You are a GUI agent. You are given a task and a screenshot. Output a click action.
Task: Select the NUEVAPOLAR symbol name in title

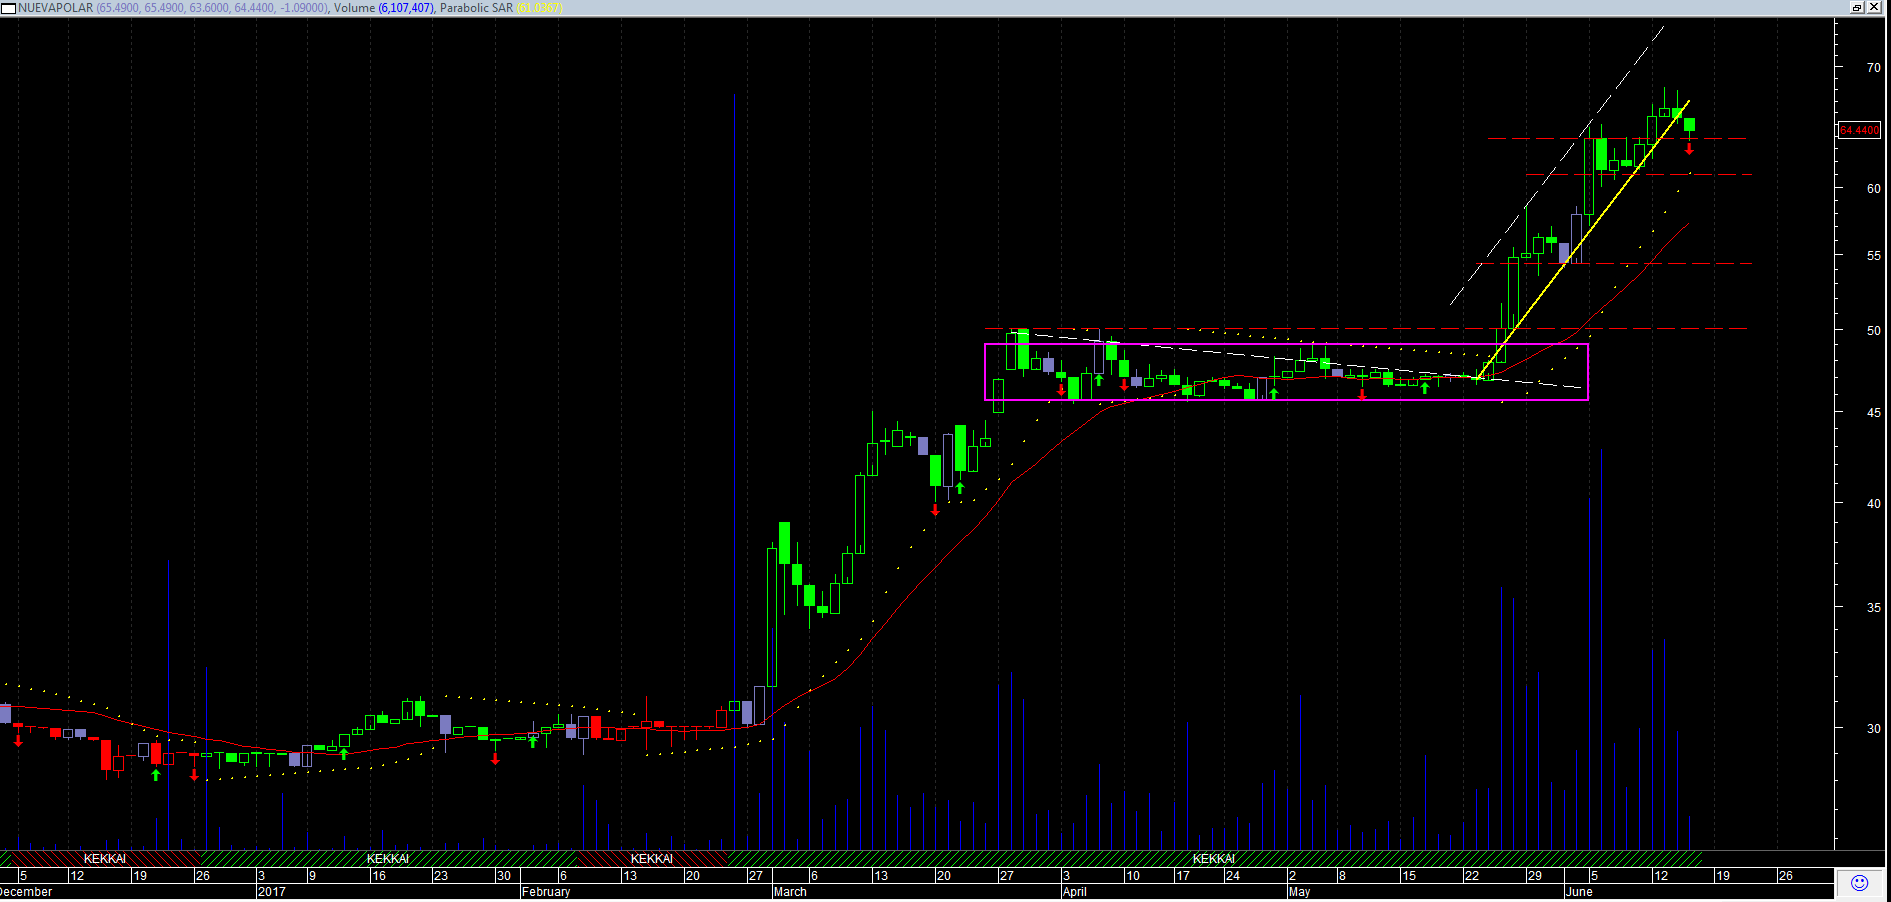coord(56,8)
